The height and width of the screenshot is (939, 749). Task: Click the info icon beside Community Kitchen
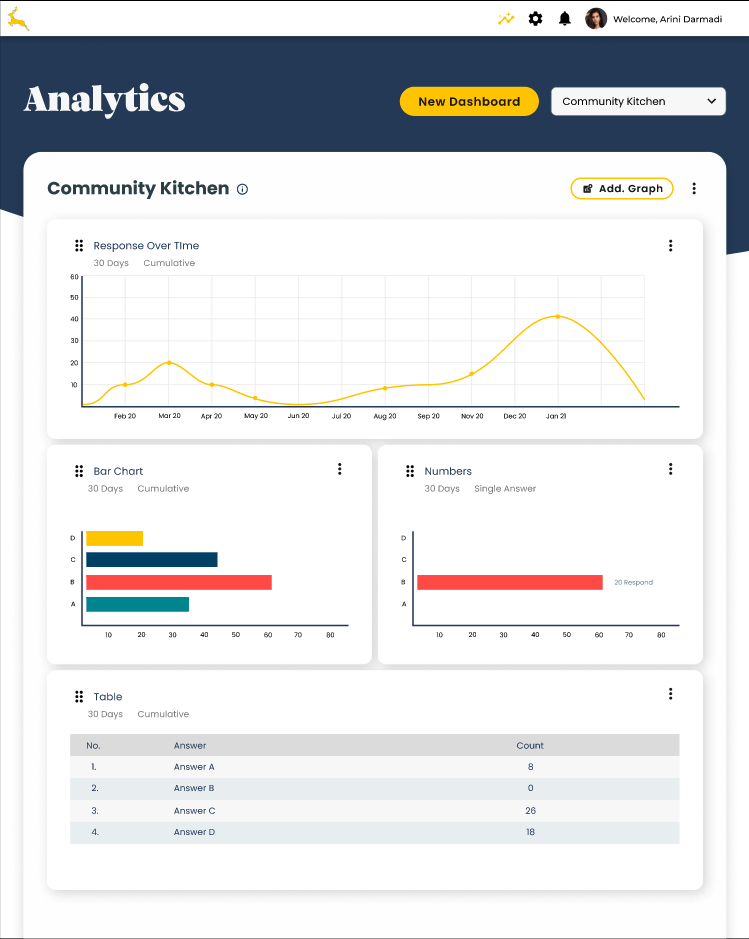pyautogui.click(x=242, y=189)
